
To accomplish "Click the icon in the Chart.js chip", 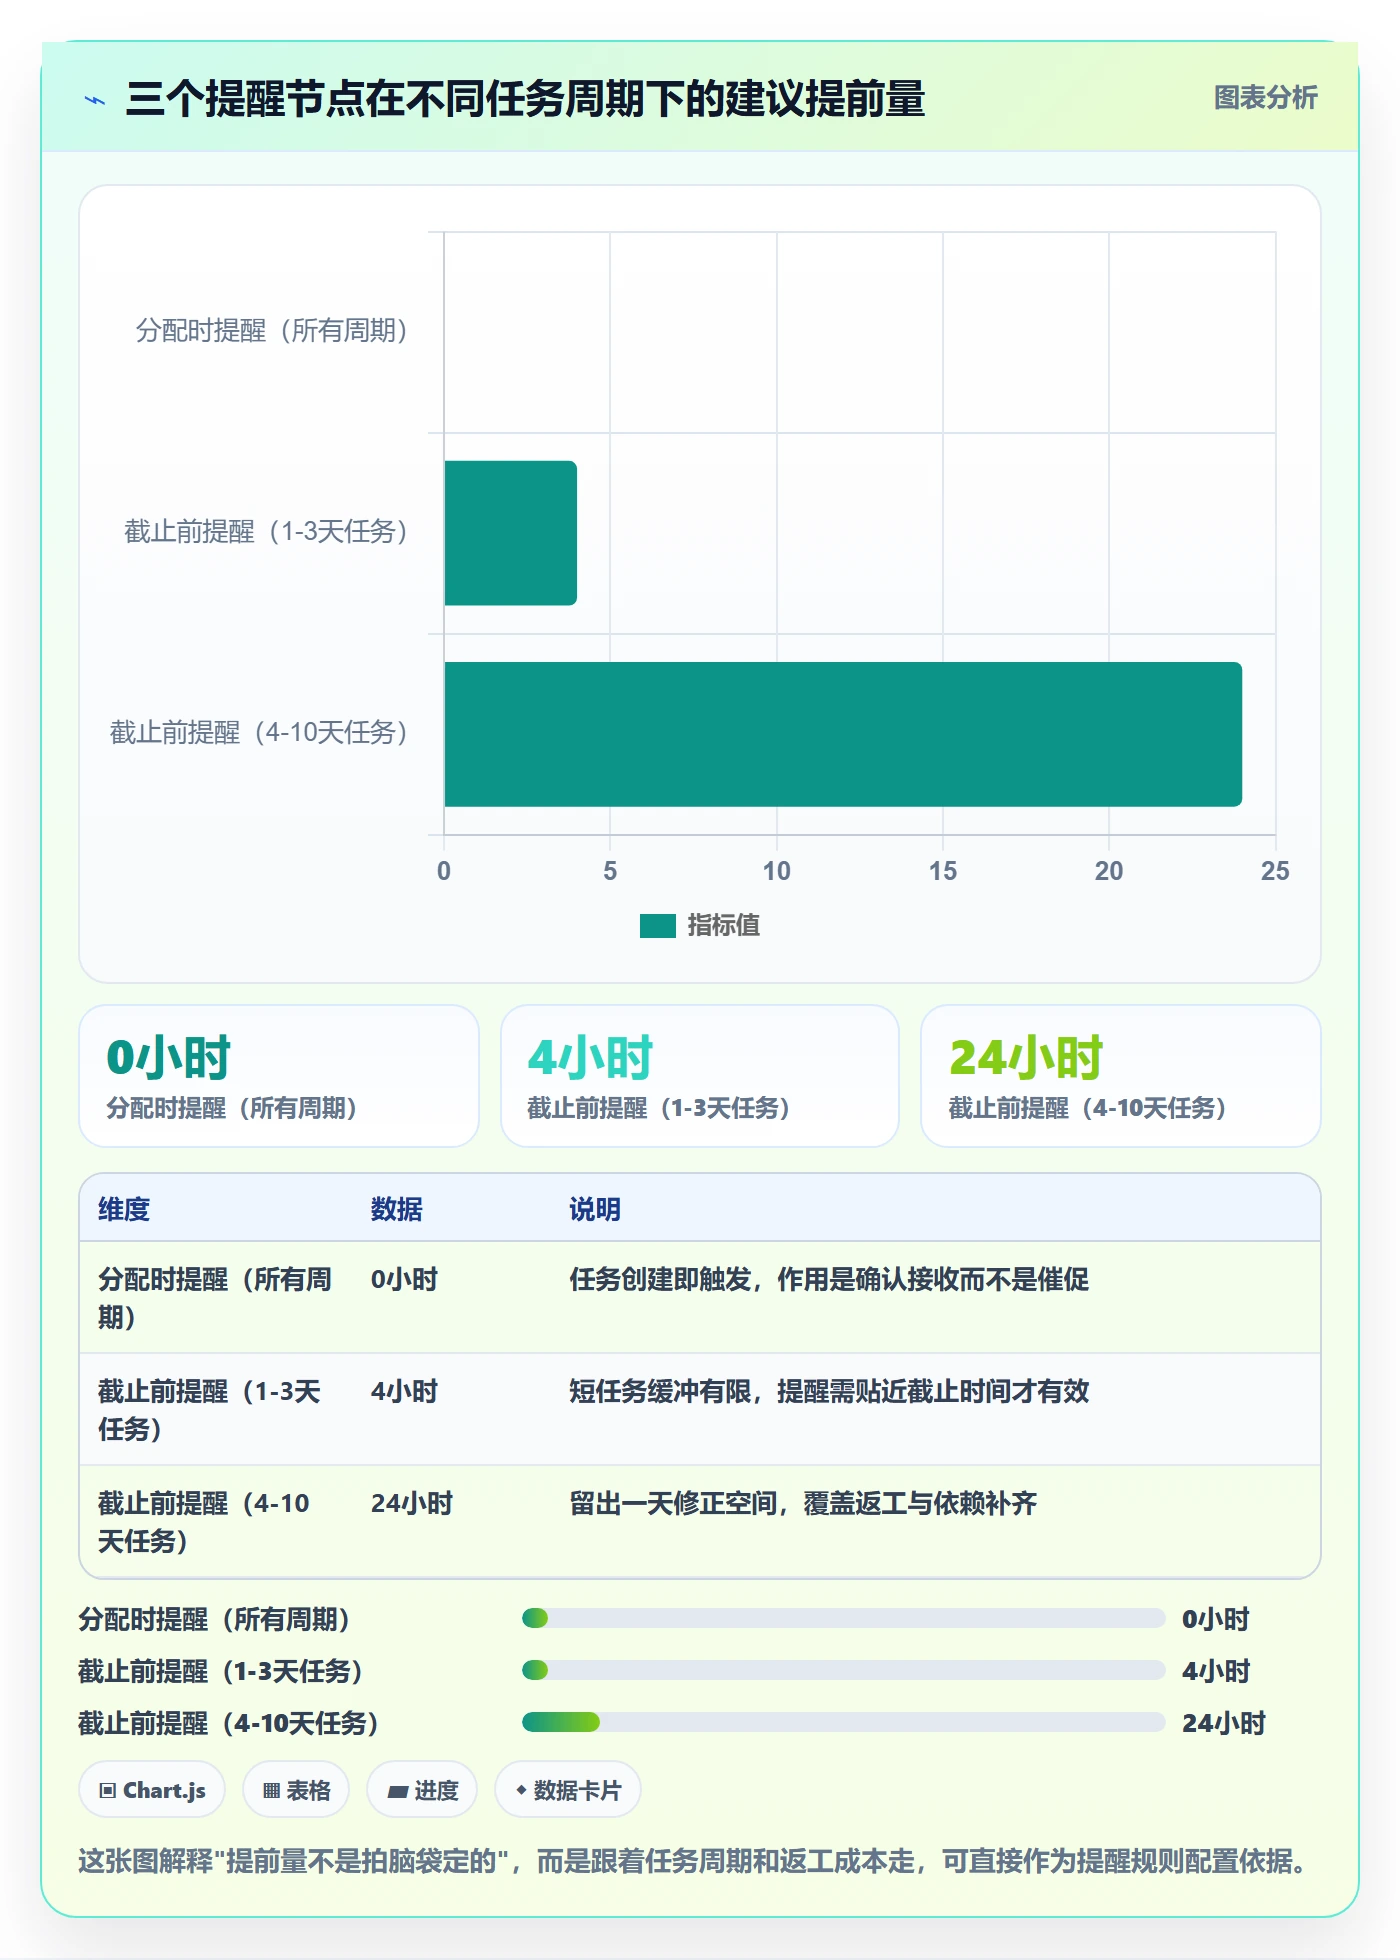I will tap(108, 1791).
